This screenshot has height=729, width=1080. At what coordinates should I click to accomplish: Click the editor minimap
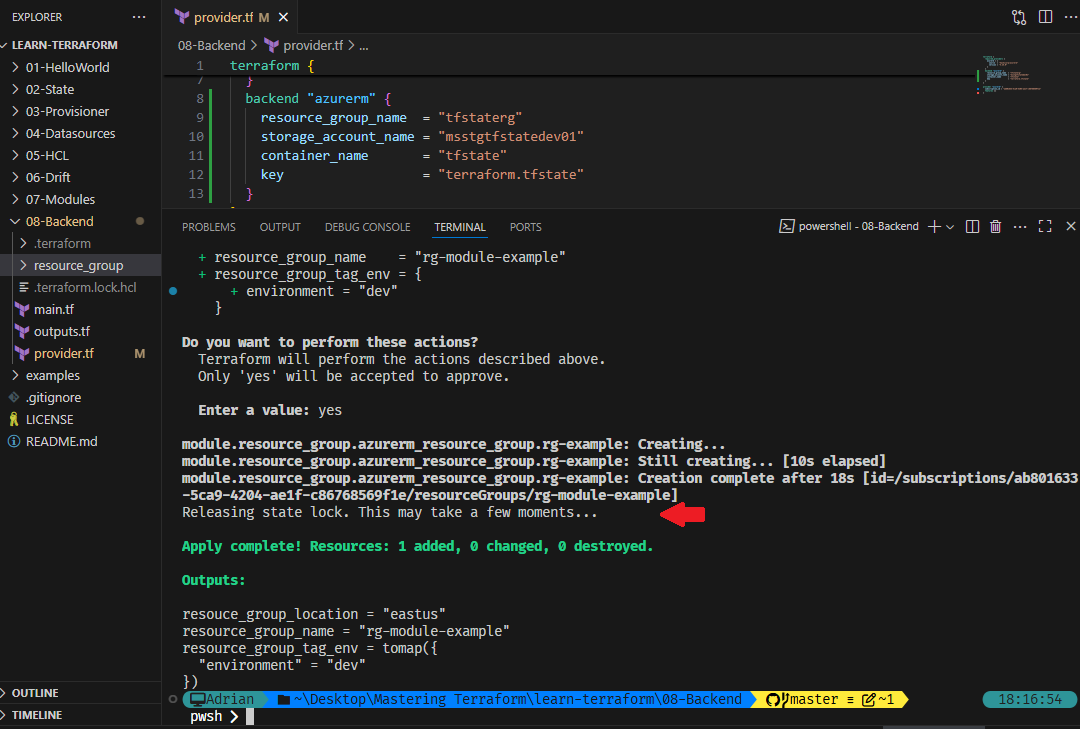pos(1009,74)
